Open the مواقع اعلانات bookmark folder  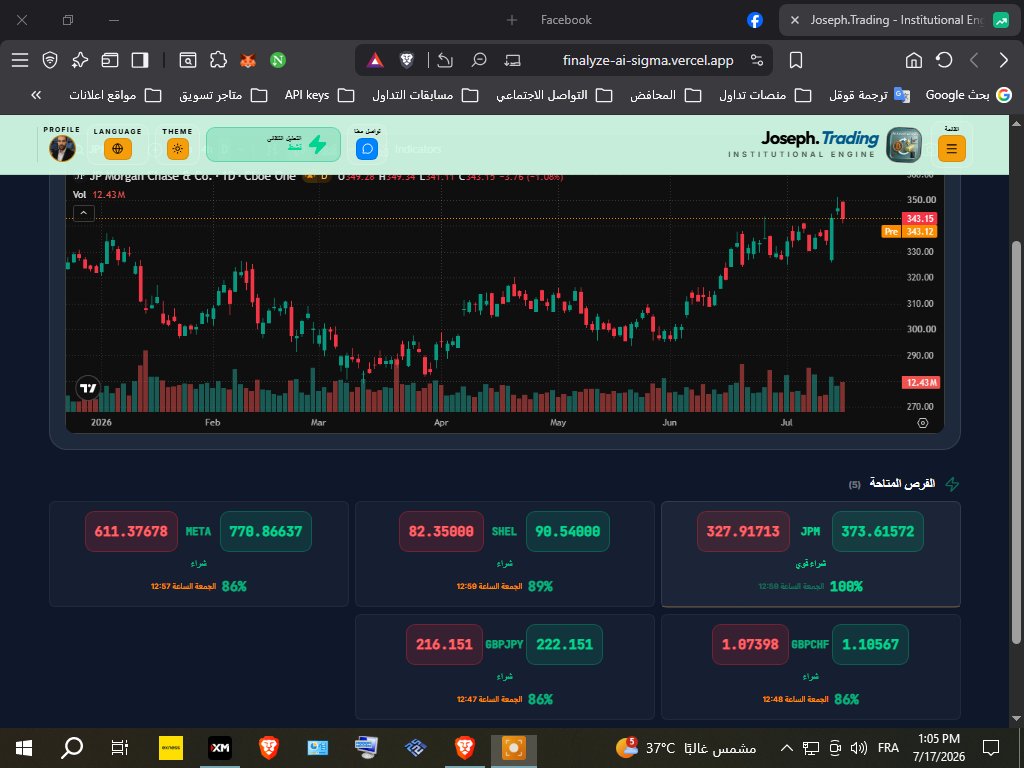(x=116, y=95)
